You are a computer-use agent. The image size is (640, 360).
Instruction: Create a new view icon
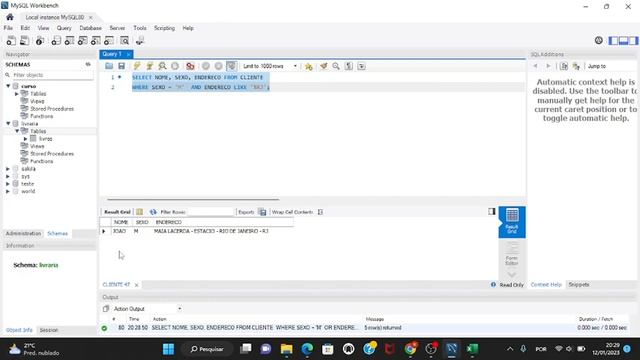point(82,40)
